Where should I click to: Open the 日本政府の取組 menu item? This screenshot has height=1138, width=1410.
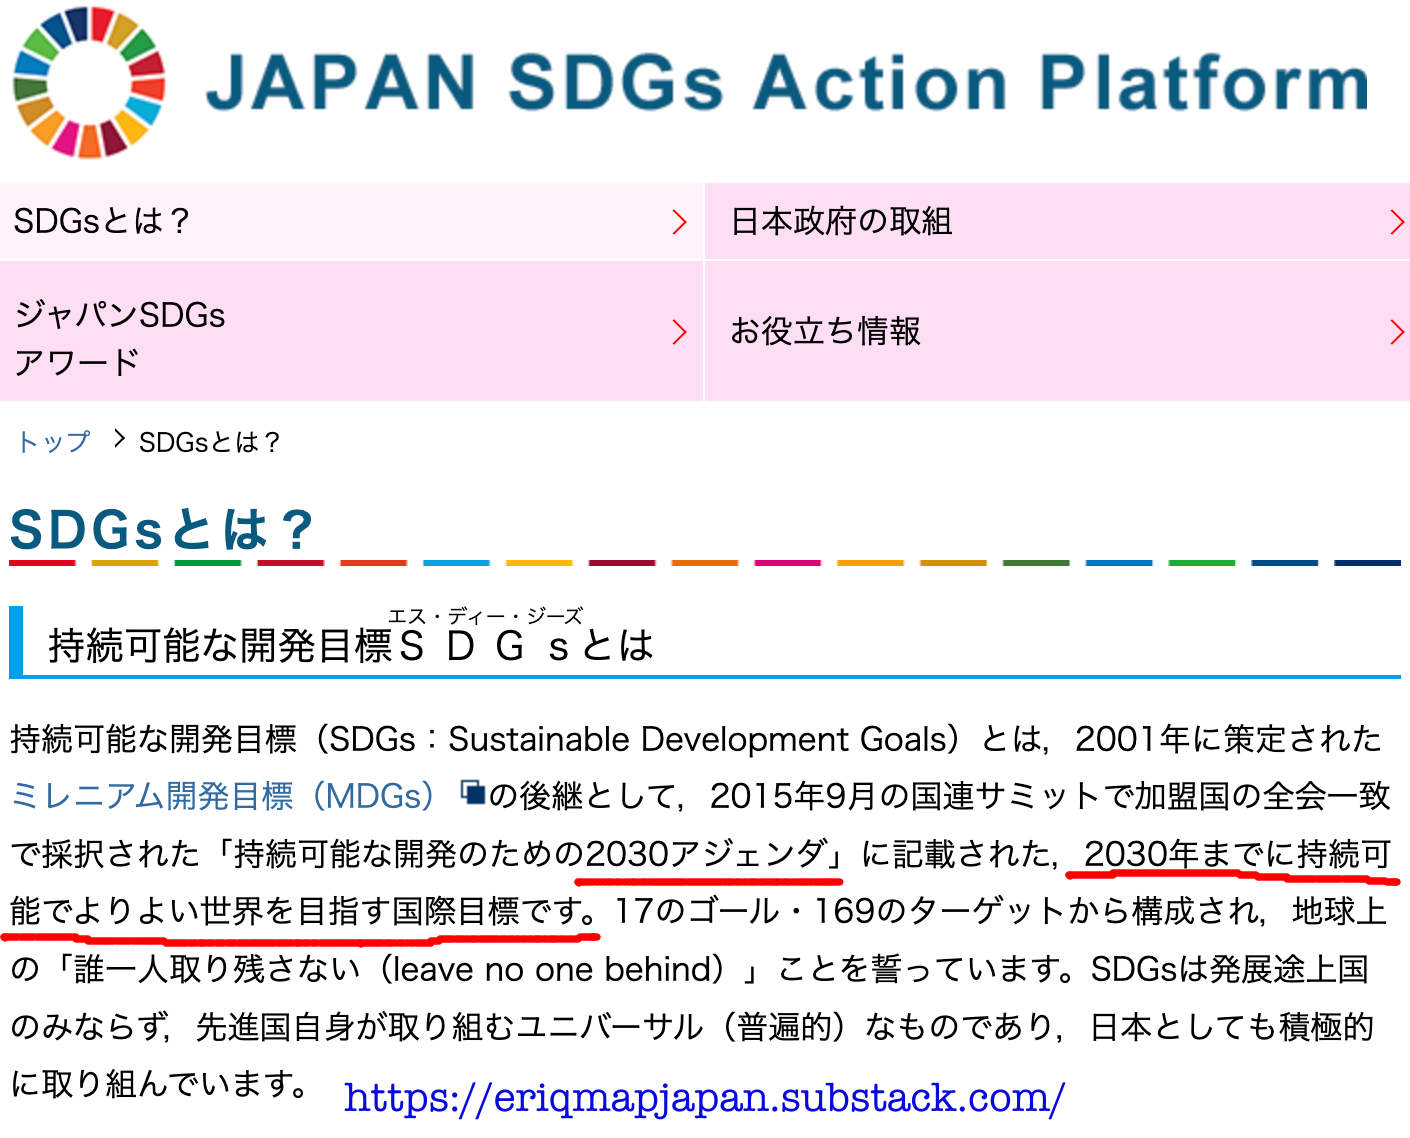pos(1058,221)
